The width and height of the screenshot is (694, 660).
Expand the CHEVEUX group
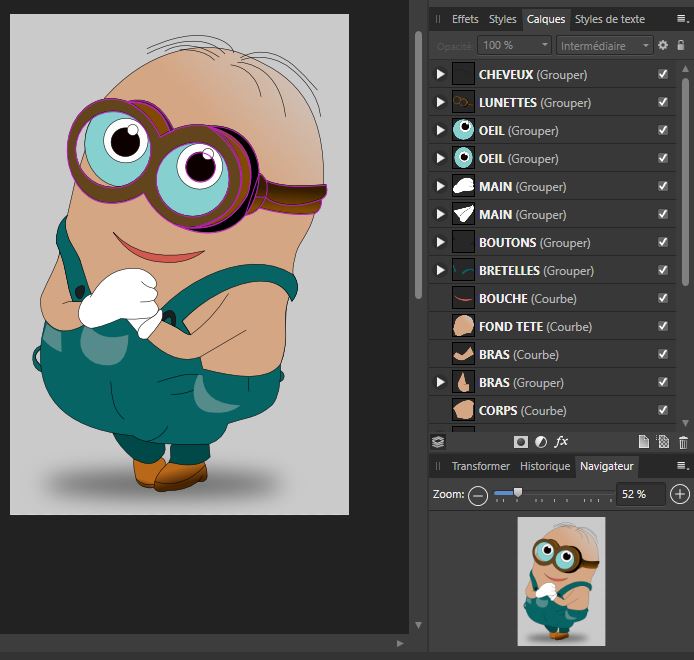[440, 74]
